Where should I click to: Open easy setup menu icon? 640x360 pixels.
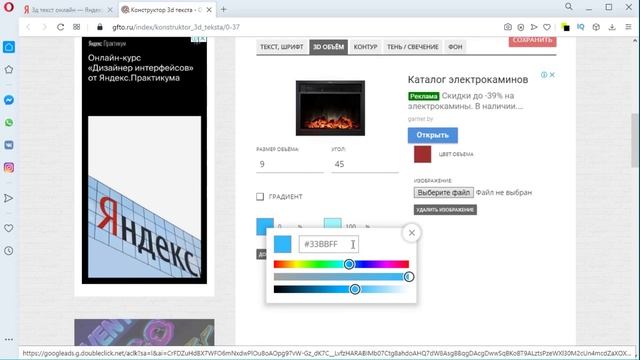[628, 27]
